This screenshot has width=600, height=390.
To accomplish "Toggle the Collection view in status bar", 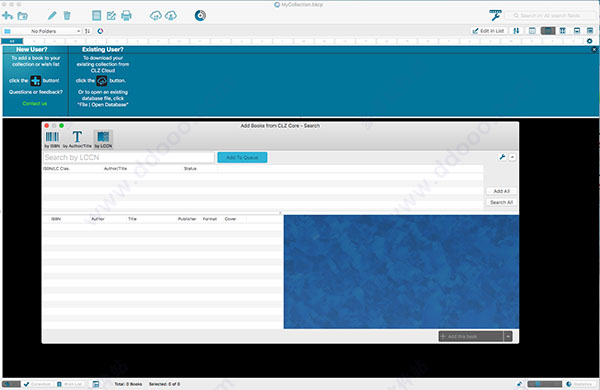I will (38, 384).
